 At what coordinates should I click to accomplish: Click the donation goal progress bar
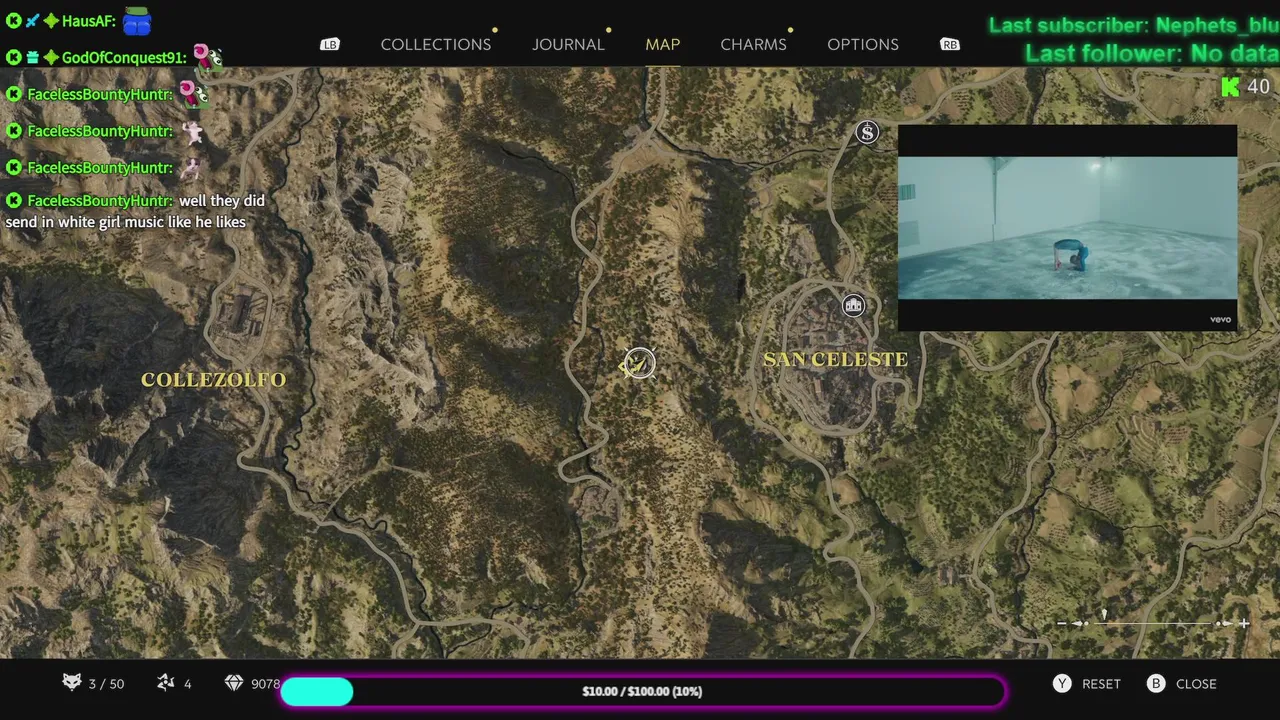[642, 691]
